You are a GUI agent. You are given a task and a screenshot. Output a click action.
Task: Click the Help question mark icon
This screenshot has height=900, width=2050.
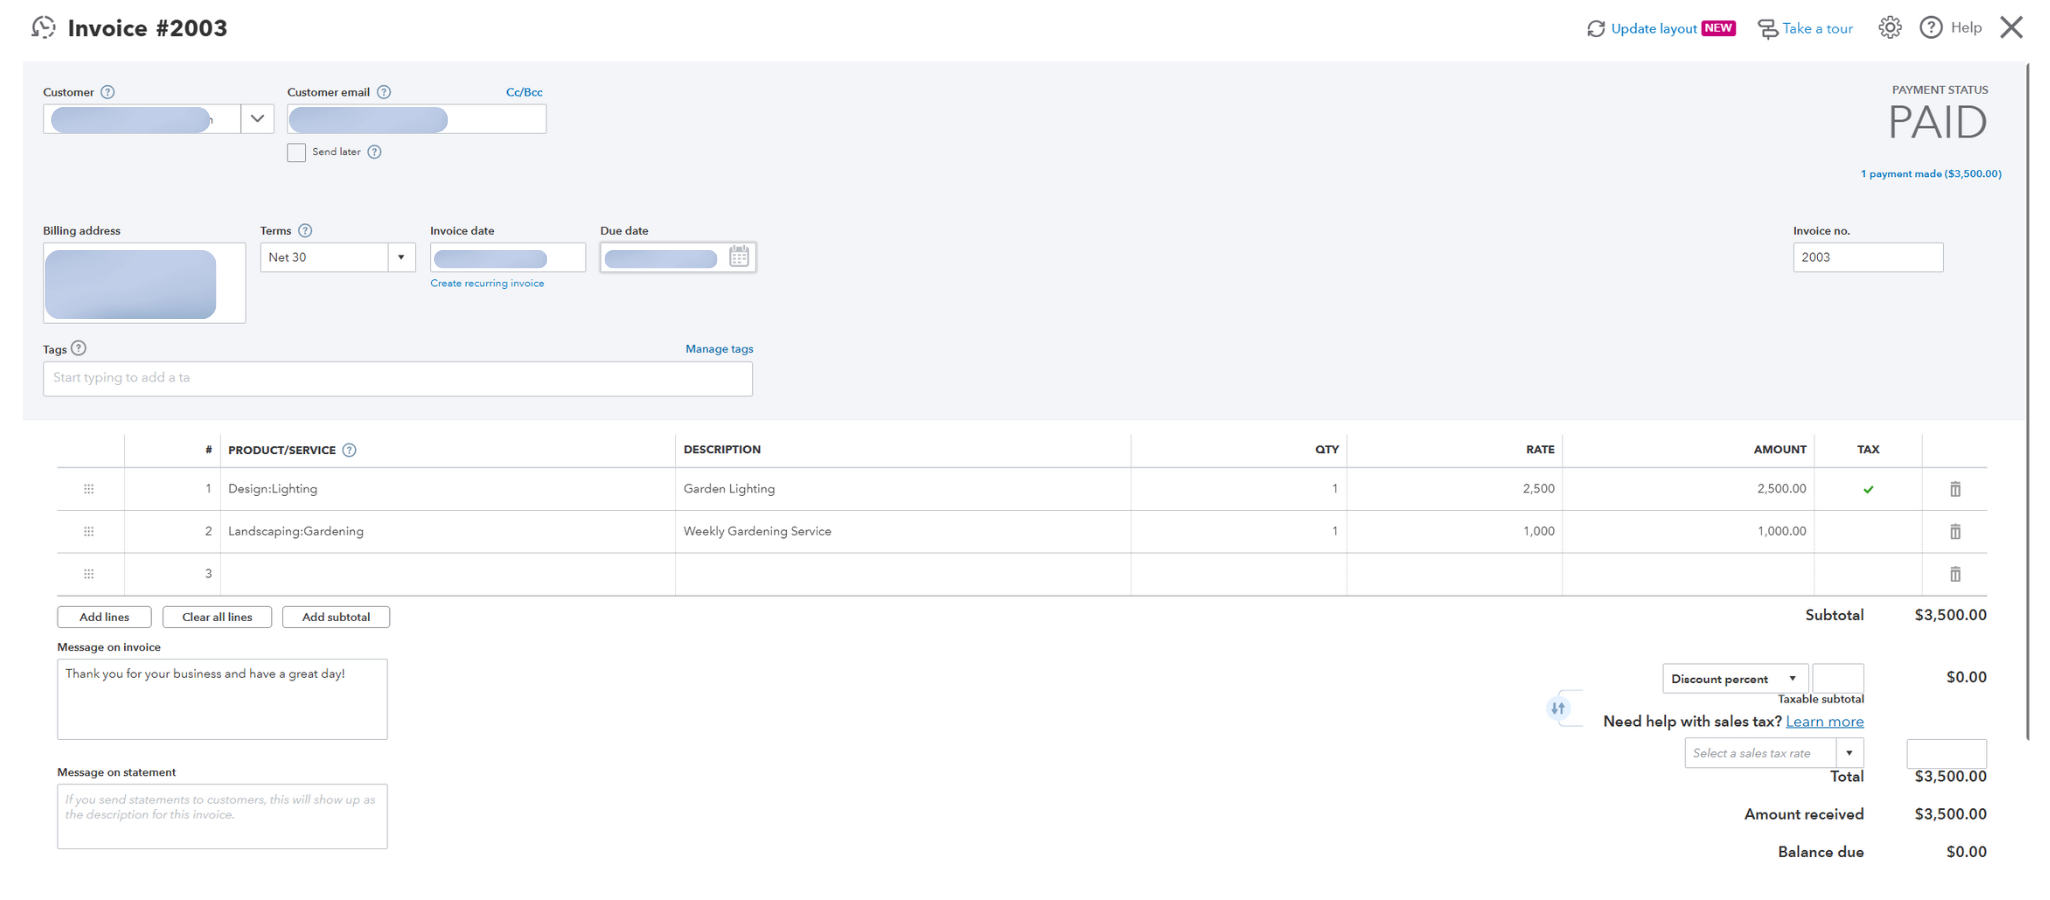pos(1931,28)
